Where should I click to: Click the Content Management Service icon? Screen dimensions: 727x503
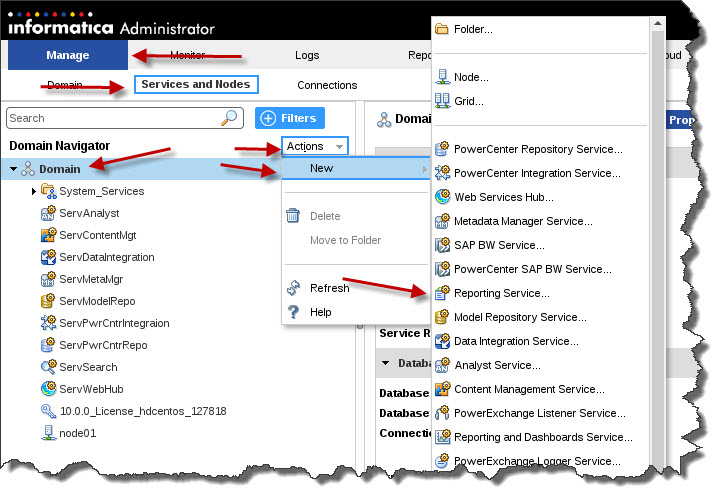(442, 389)
